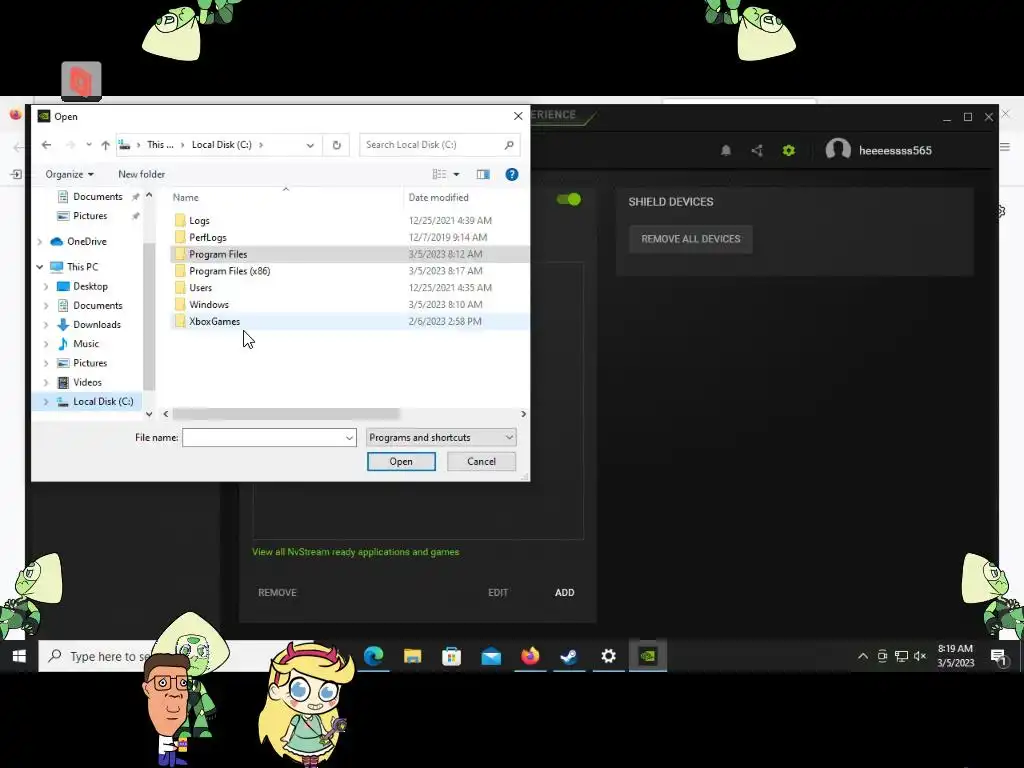Open the Action Center notification icon

[x=999, y=656]
